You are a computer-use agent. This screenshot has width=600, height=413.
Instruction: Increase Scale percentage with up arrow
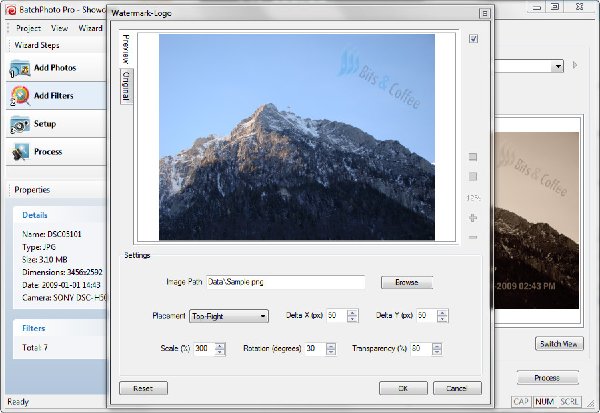pyautogui.click(x=220, y=345)
